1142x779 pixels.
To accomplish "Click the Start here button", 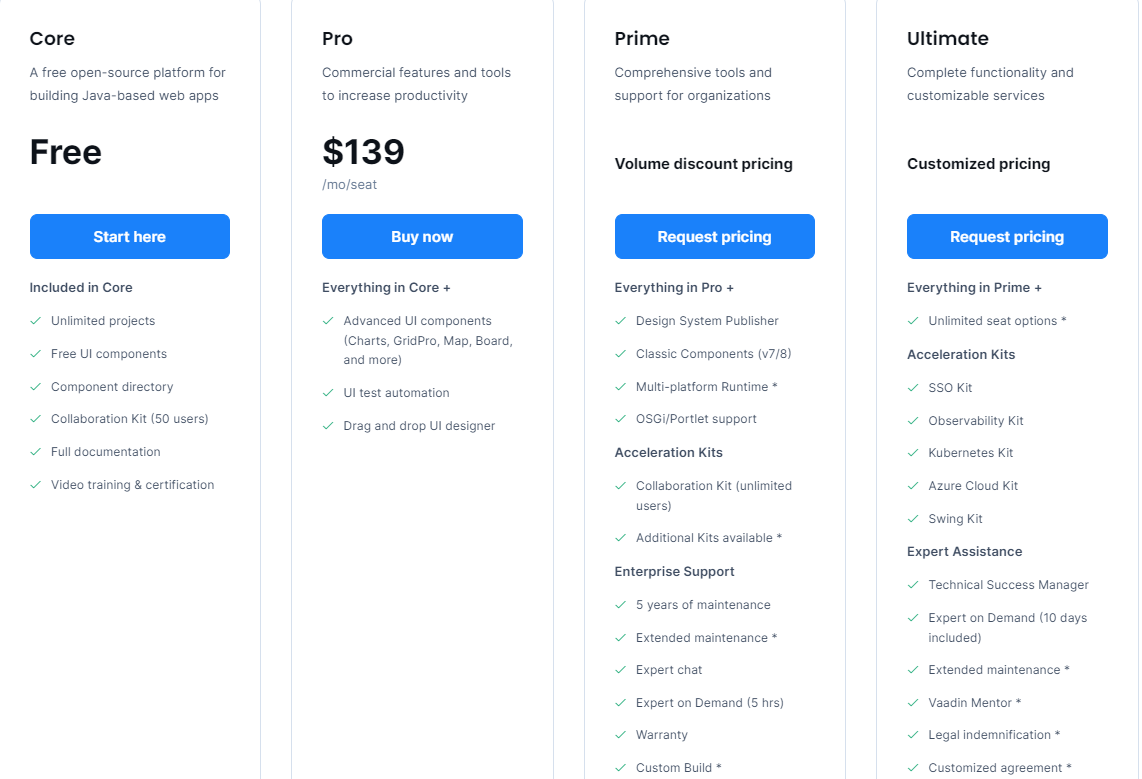I will tap(130, 237).
